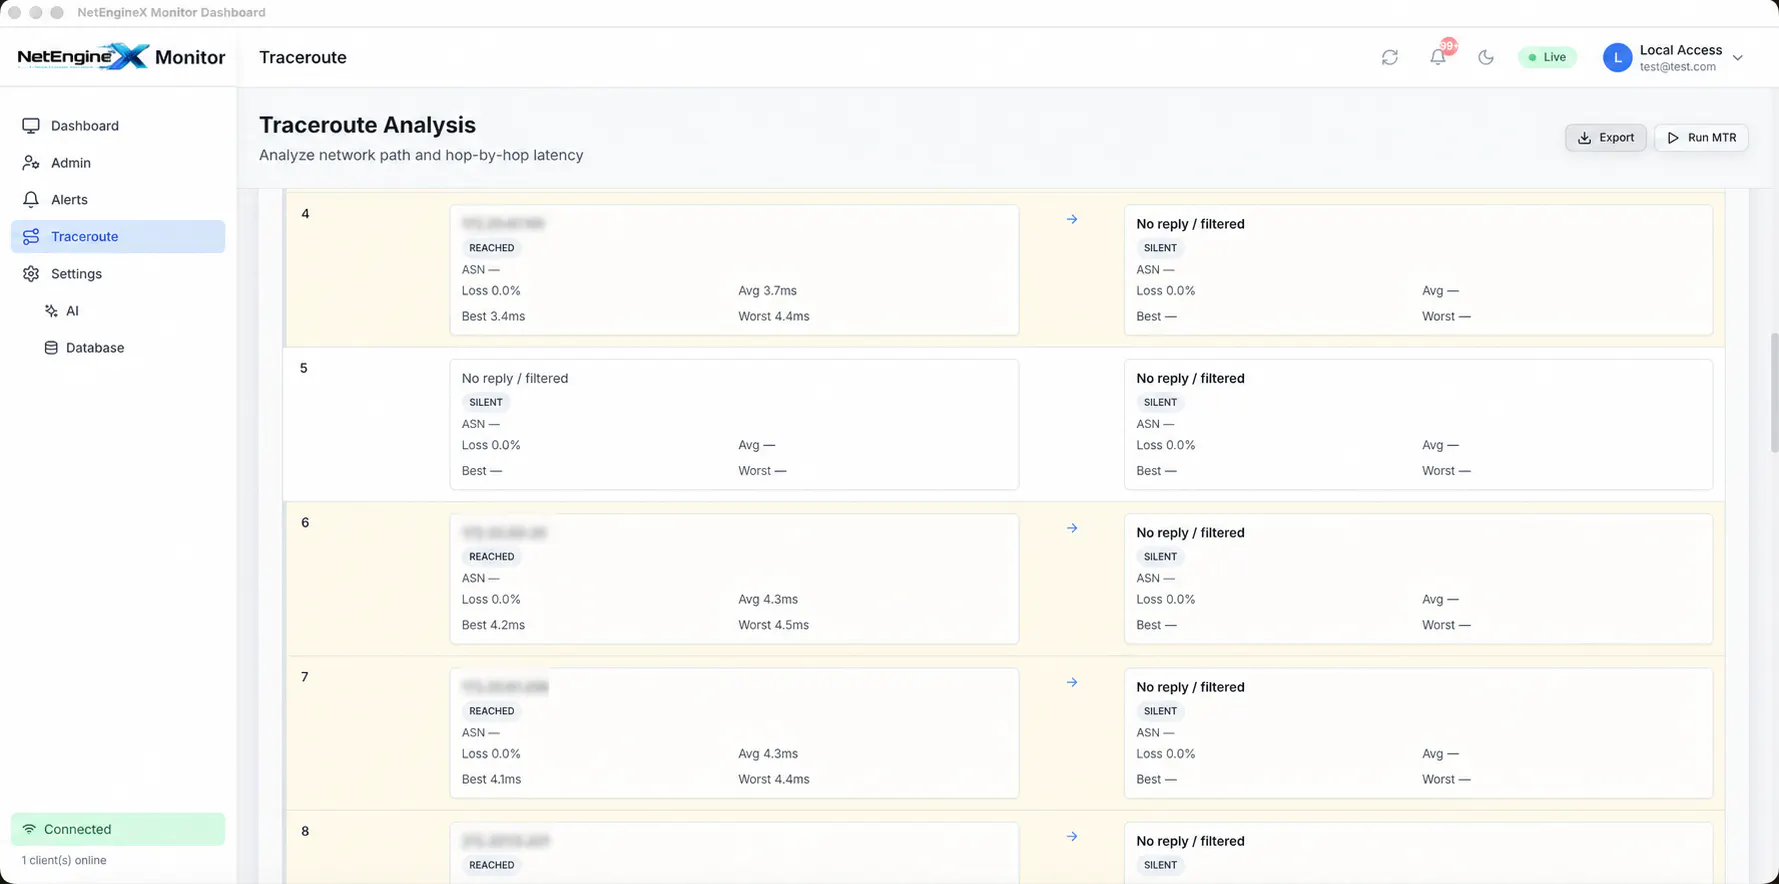Image resolution: width=1779 pixels, height=884 pixels.
Task: Click "Avg 4.3ms" in hop 7
Action: 768,754
